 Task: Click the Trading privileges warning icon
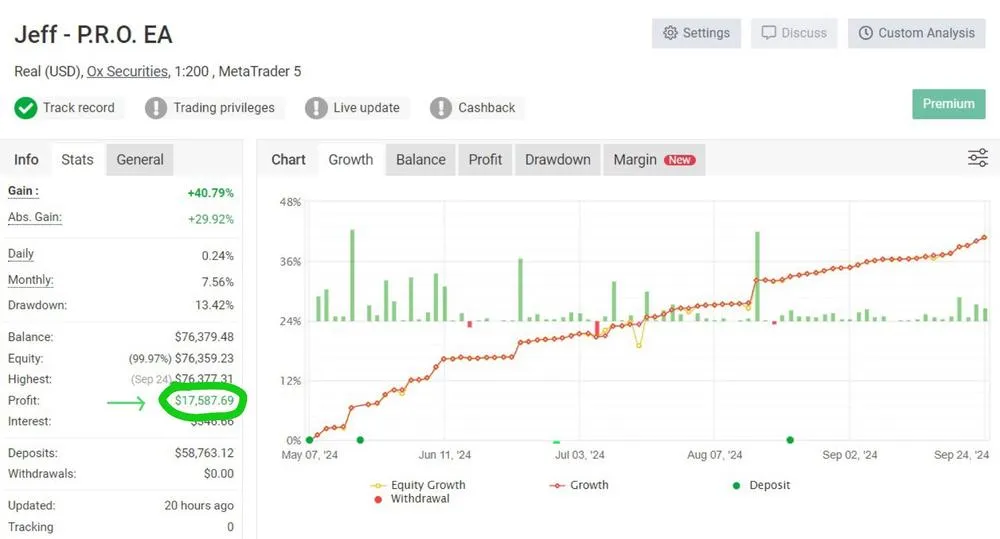(x=156, y=108)
